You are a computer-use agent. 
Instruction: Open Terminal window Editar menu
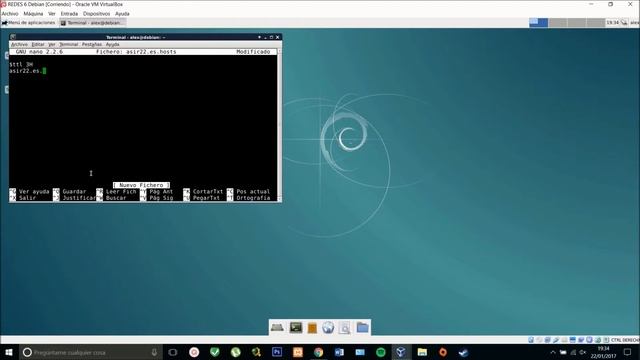tap(38, 44)
